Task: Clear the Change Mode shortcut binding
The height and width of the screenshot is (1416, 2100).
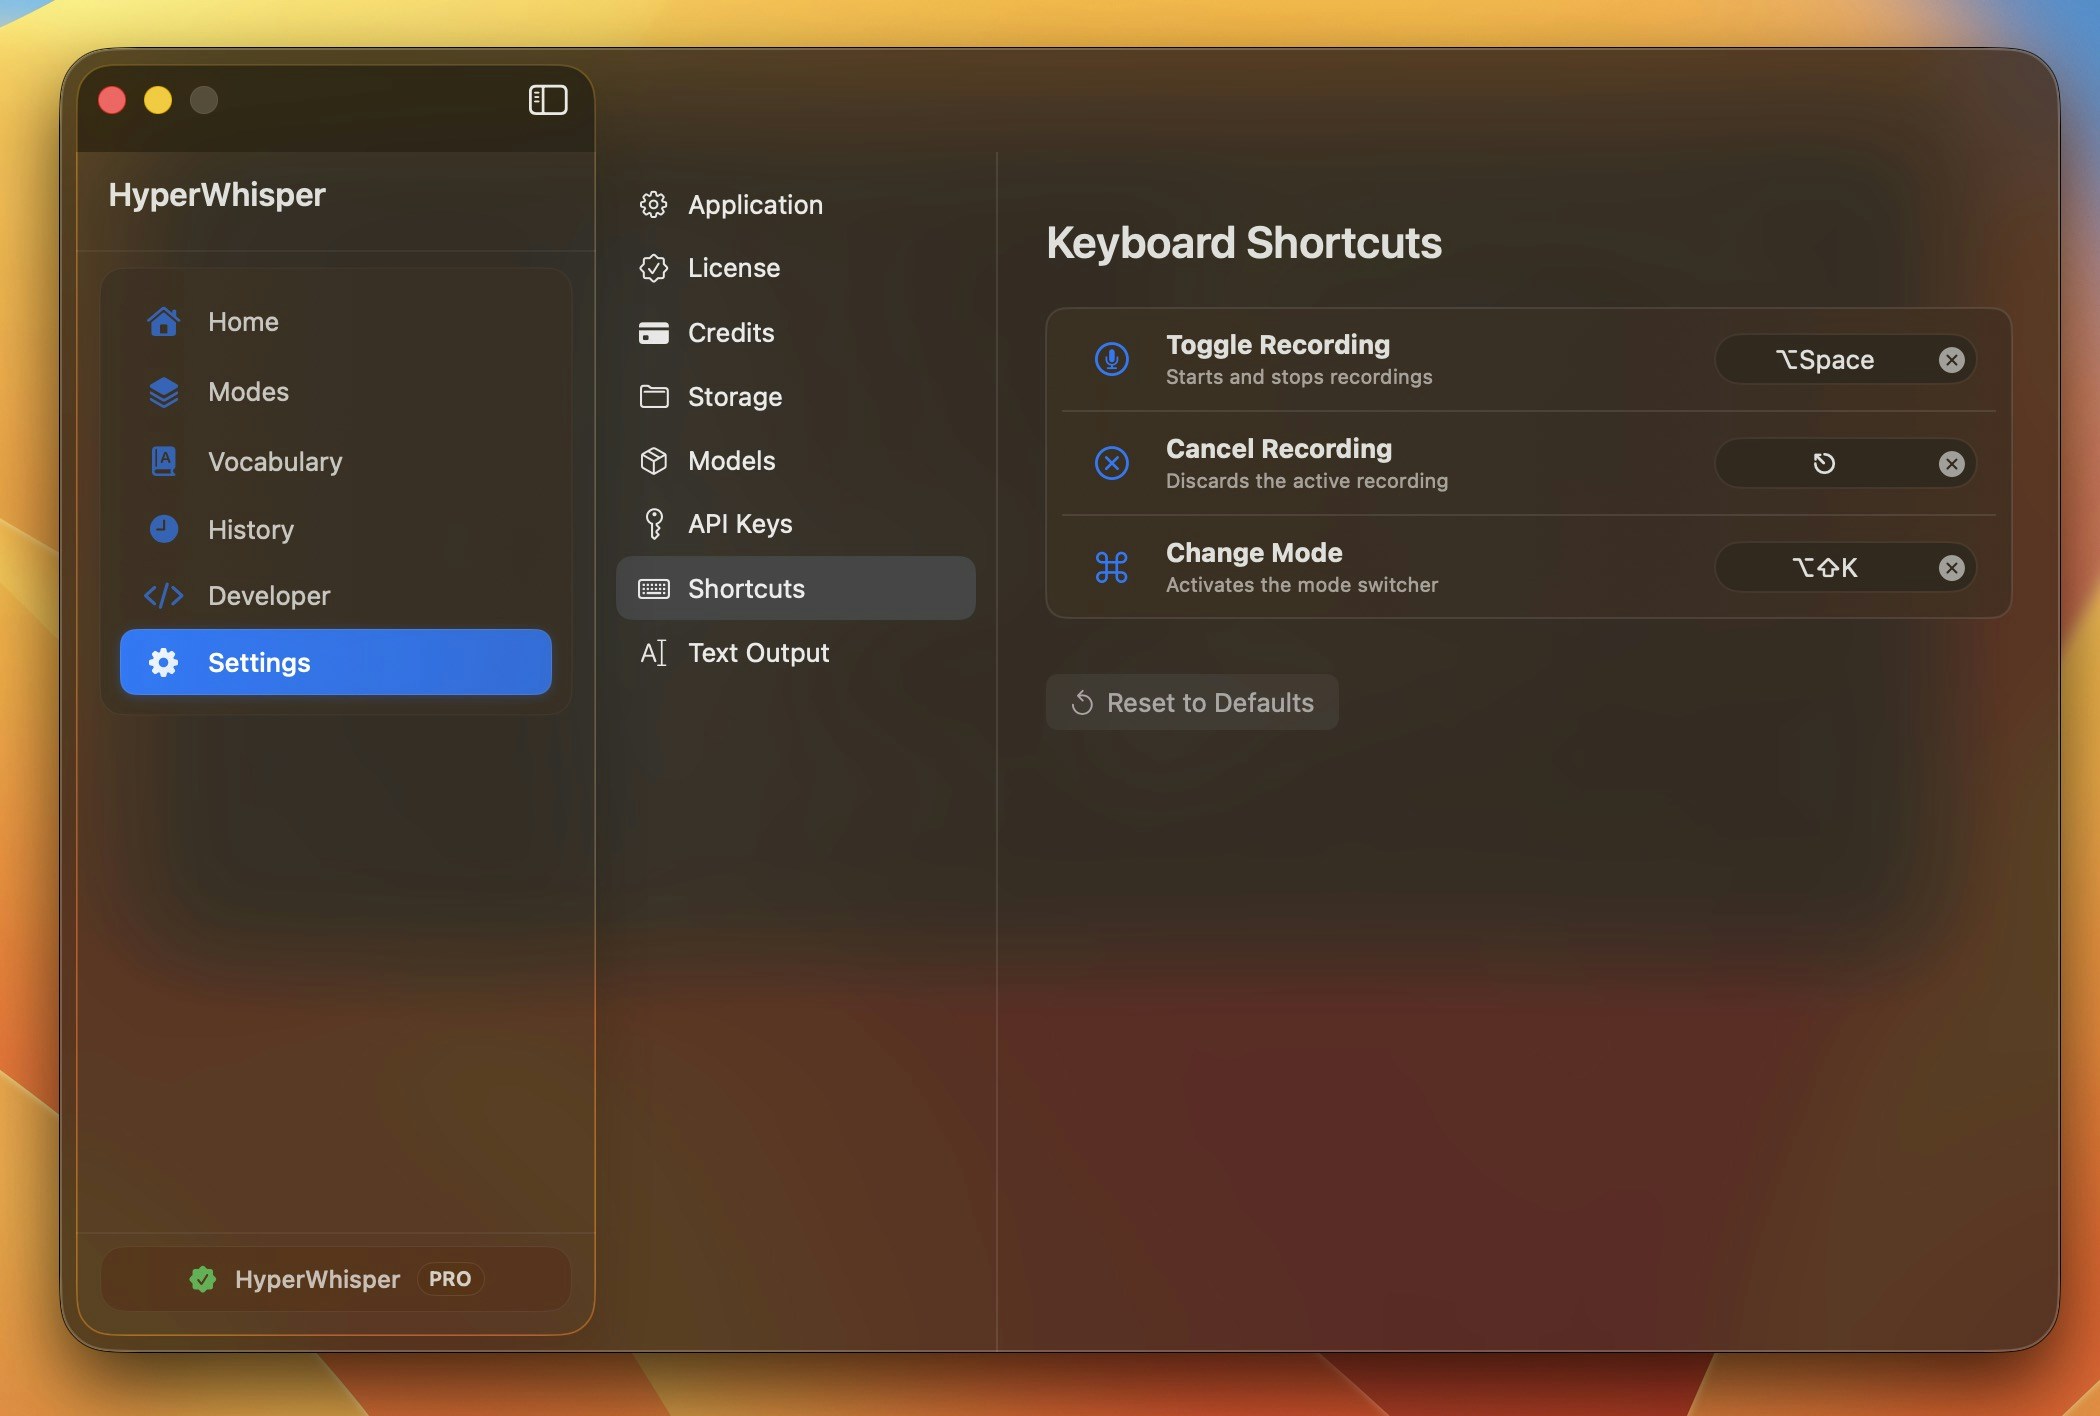Action: [x=1953, y=567]
